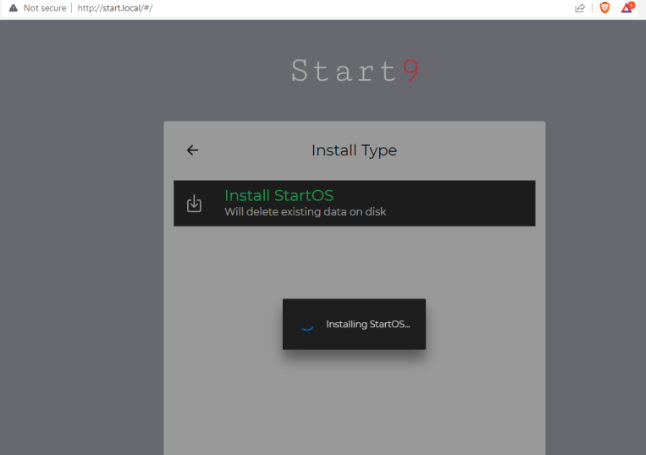Image resolution: width=646 pixels, height=455 pixels.
Task: Click "Will delete existing data on disk" text
Action: 305,212
